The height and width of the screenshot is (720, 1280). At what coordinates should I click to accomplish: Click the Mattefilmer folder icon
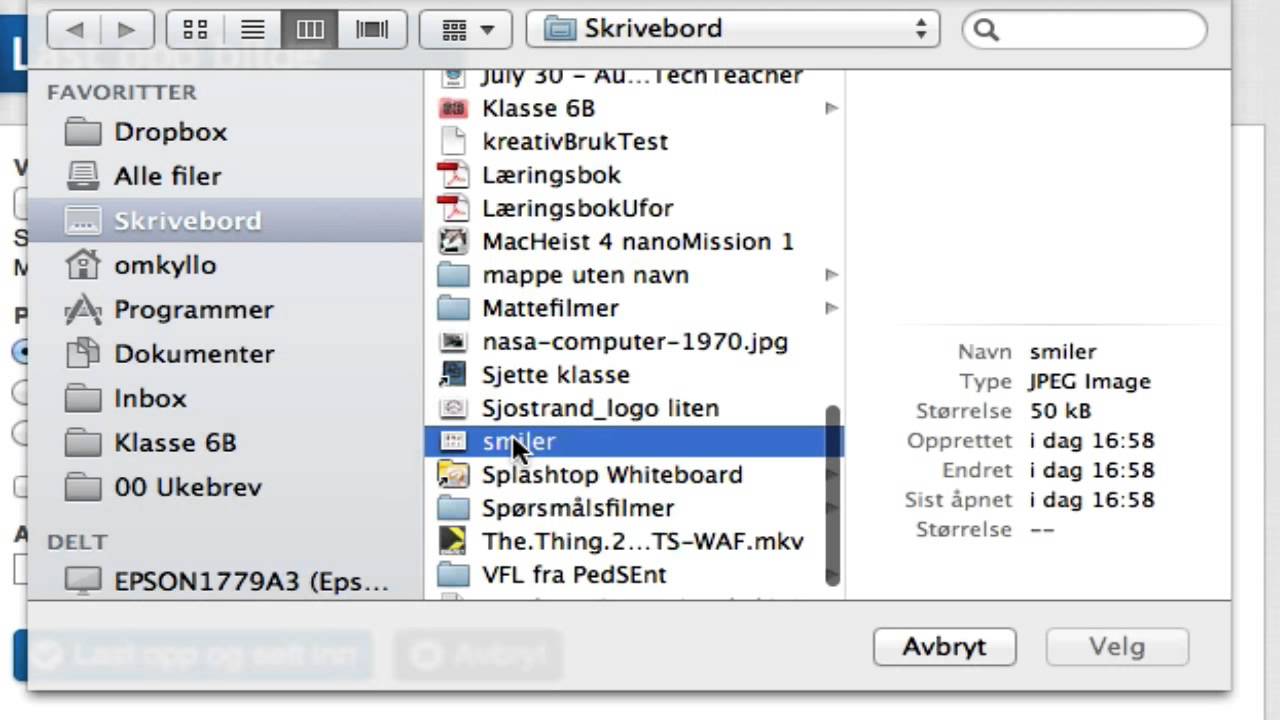454,308
